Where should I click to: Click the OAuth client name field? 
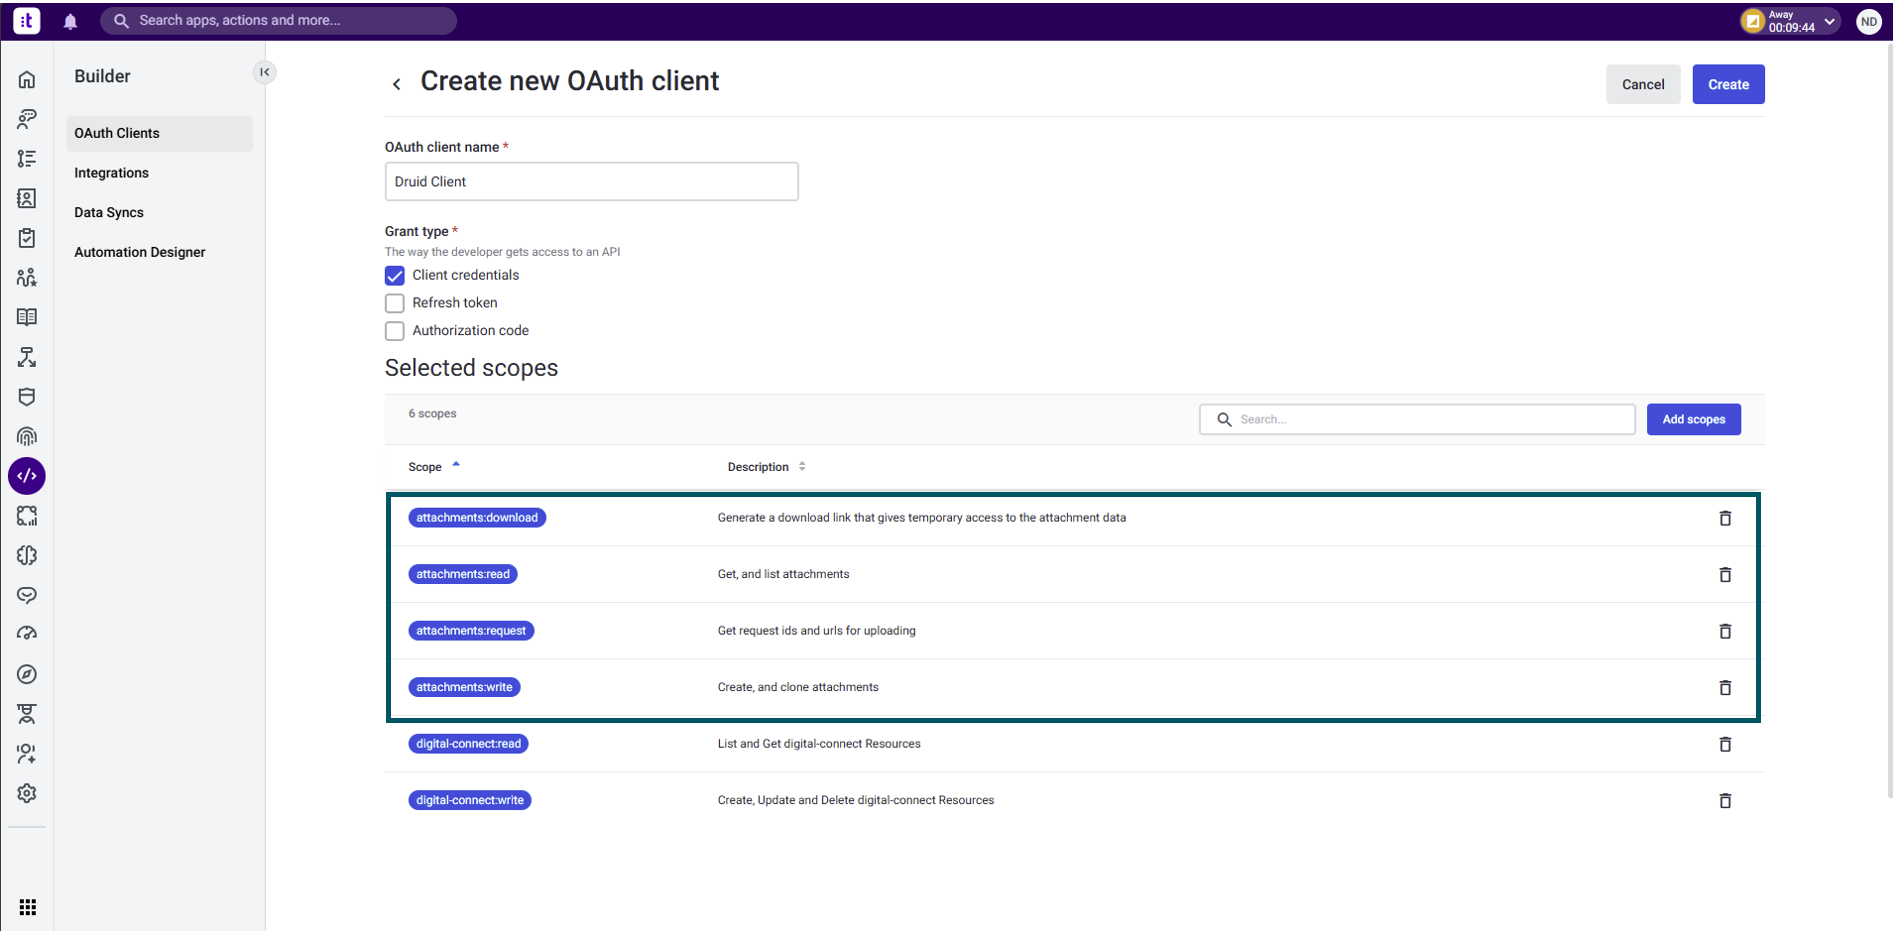click(591, 182)
